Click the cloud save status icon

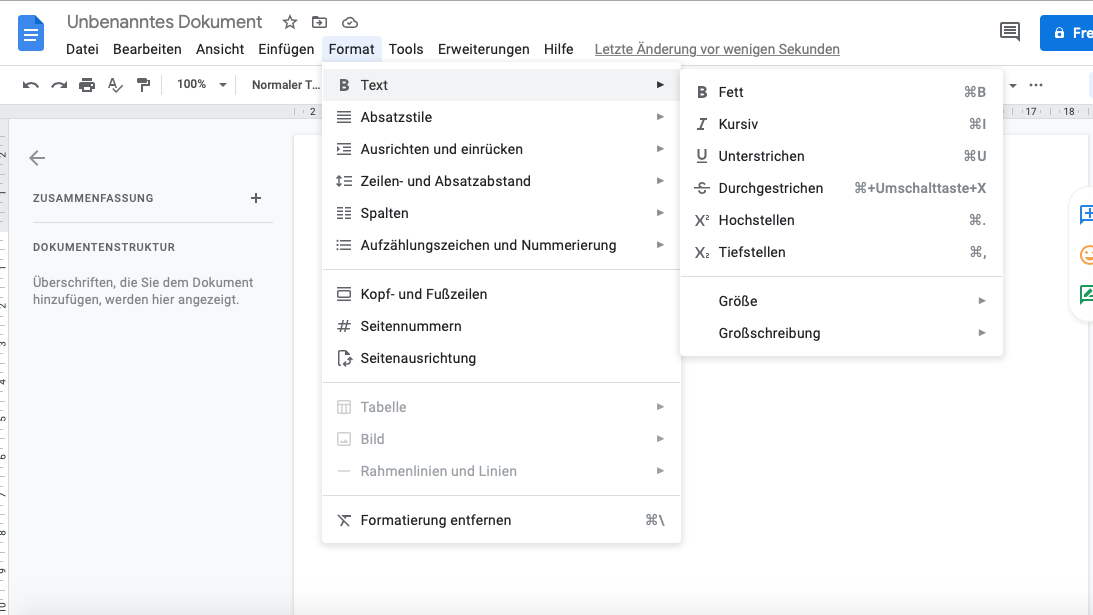click(x=349, y=22)
